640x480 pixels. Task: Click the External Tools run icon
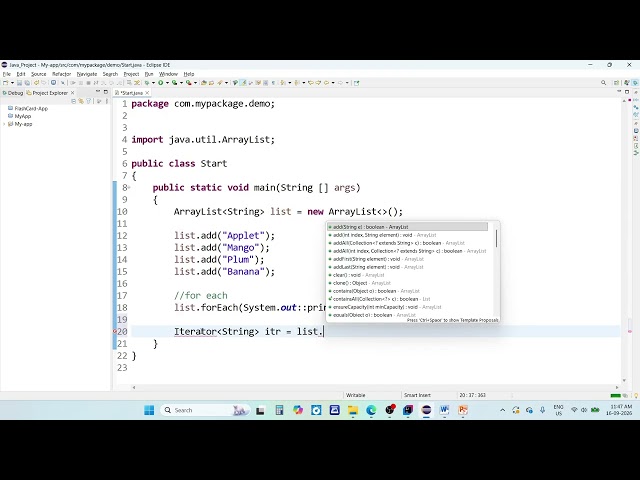[189, 83]
